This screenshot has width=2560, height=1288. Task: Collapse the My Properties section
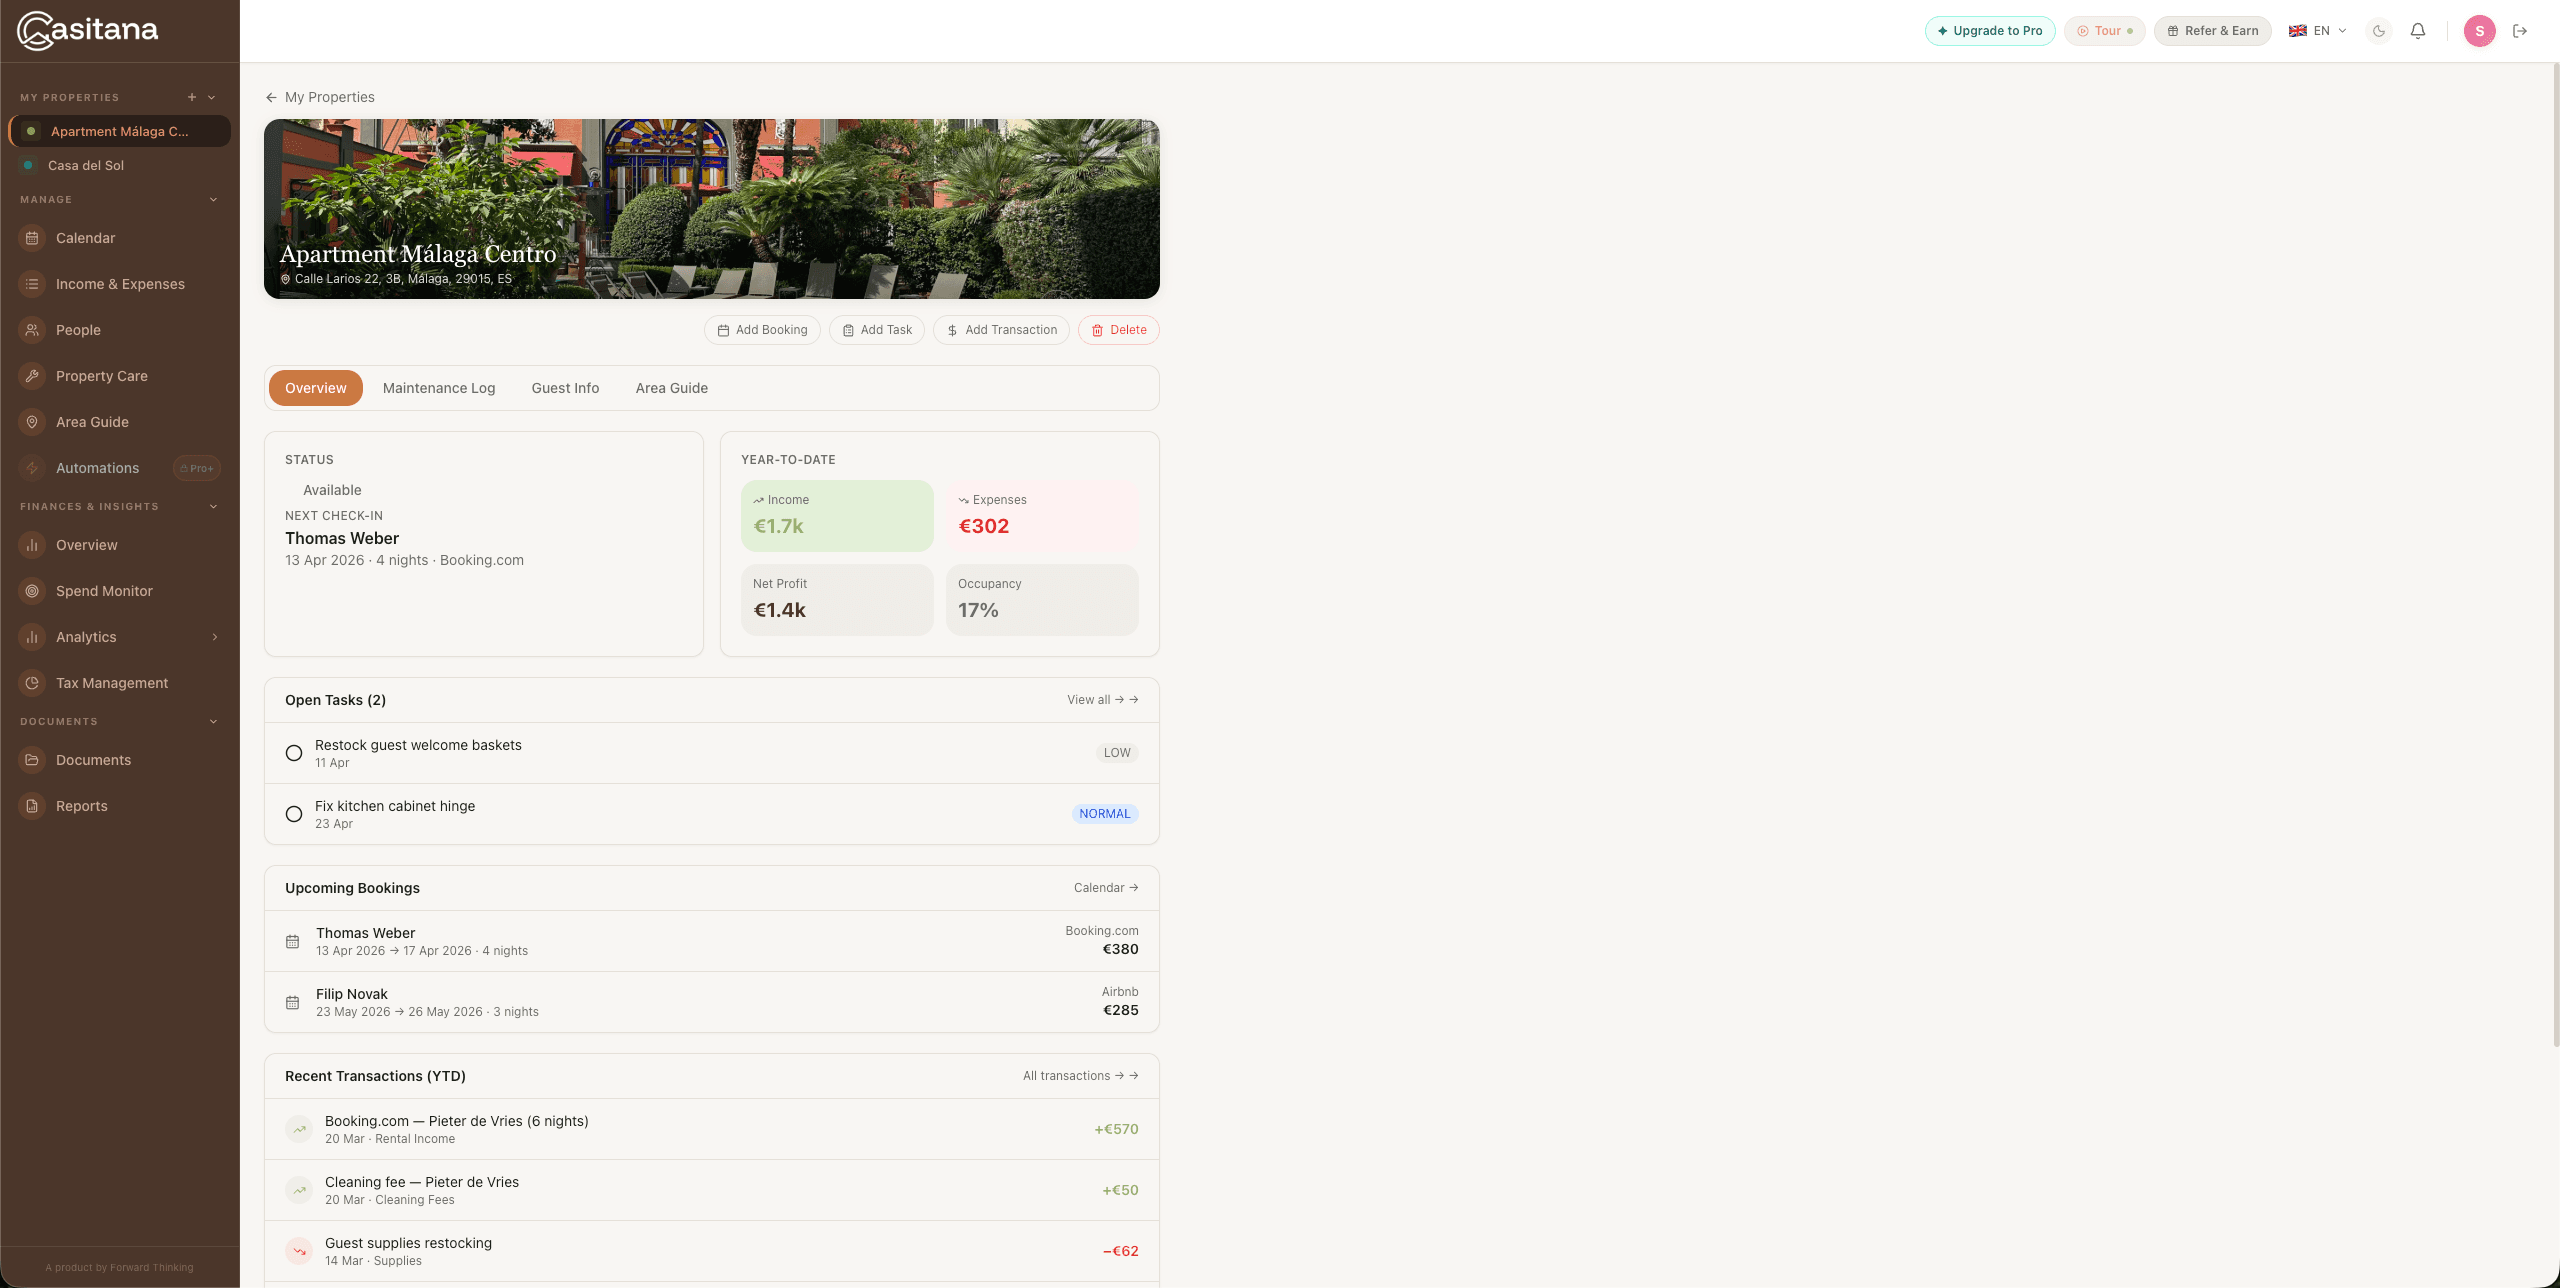[x=212, y=97]
